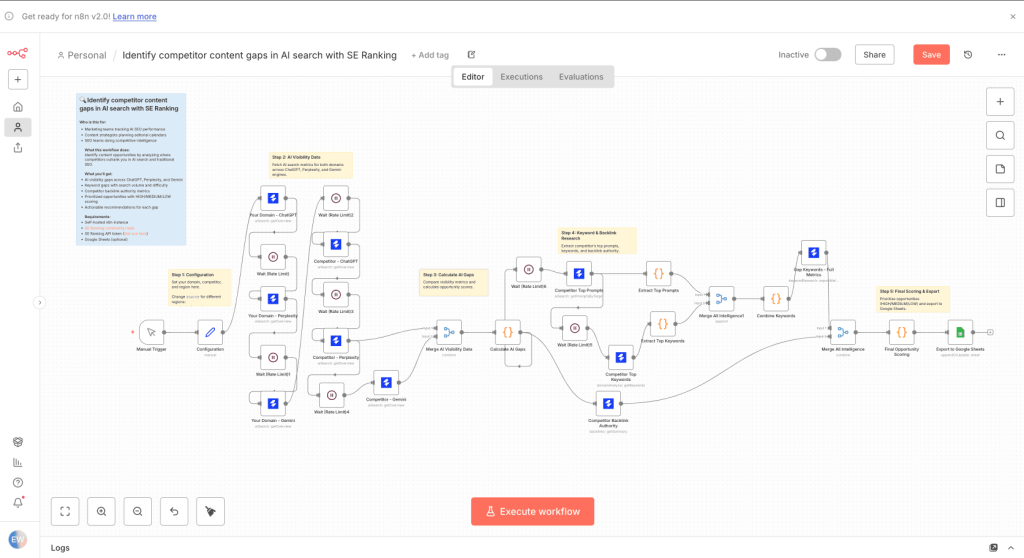
Task: Expand the collapsed left sidebar chevron
Action: (x=40, y=303)
